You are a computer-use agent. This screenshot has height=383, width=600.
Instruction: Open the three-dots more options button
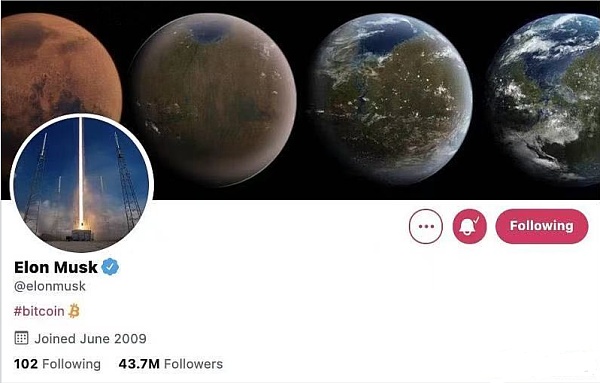pos(426,227)
